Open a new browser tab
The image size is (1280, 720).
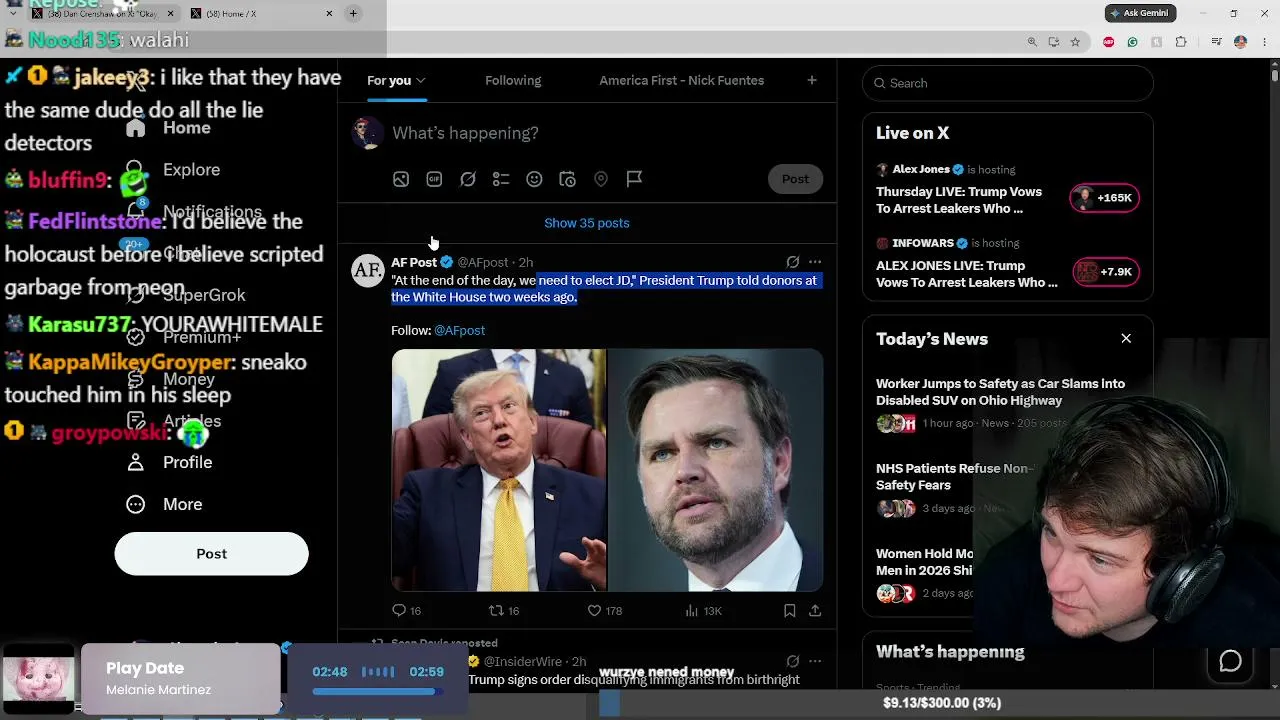(353, 13)
